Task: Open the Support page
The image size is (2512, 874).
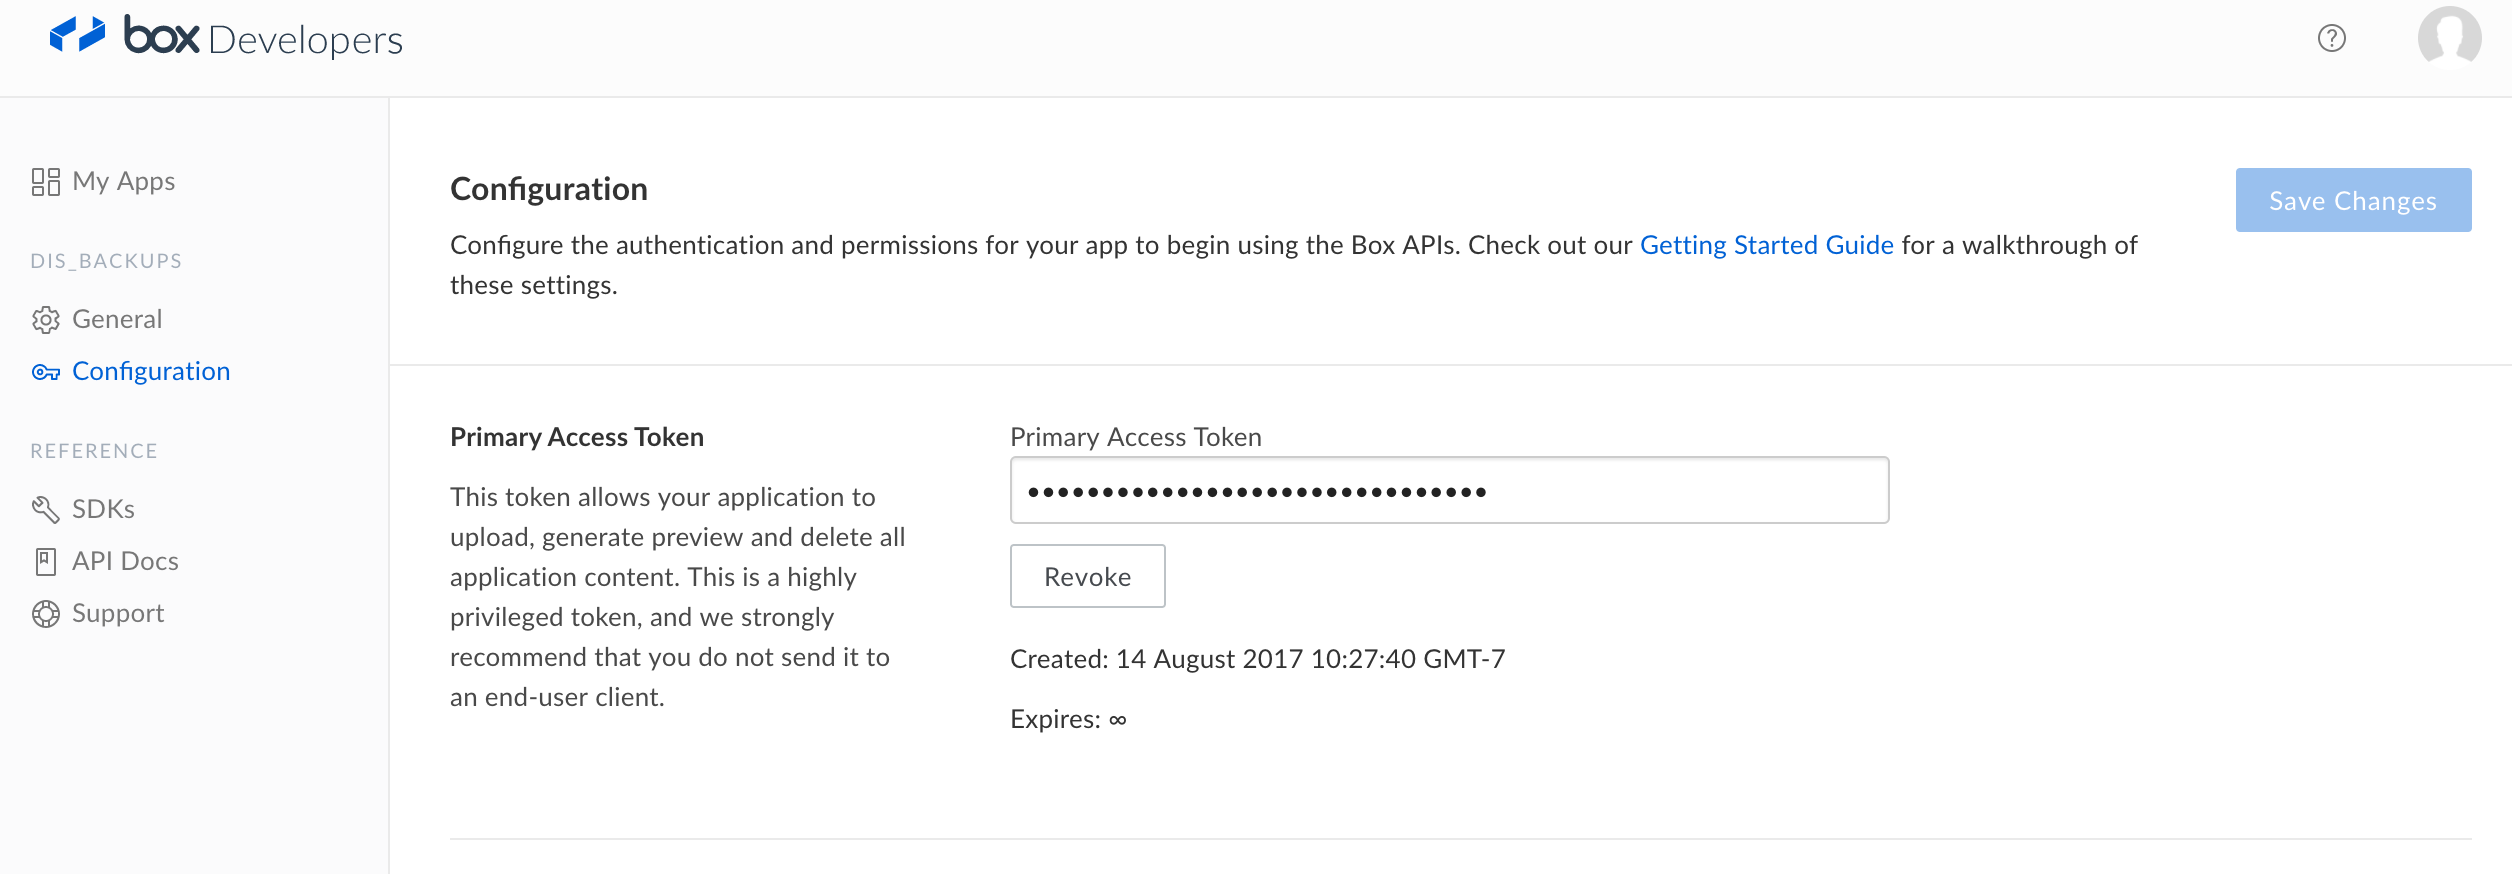Action: pyautogui.click(x=118, y=613)
